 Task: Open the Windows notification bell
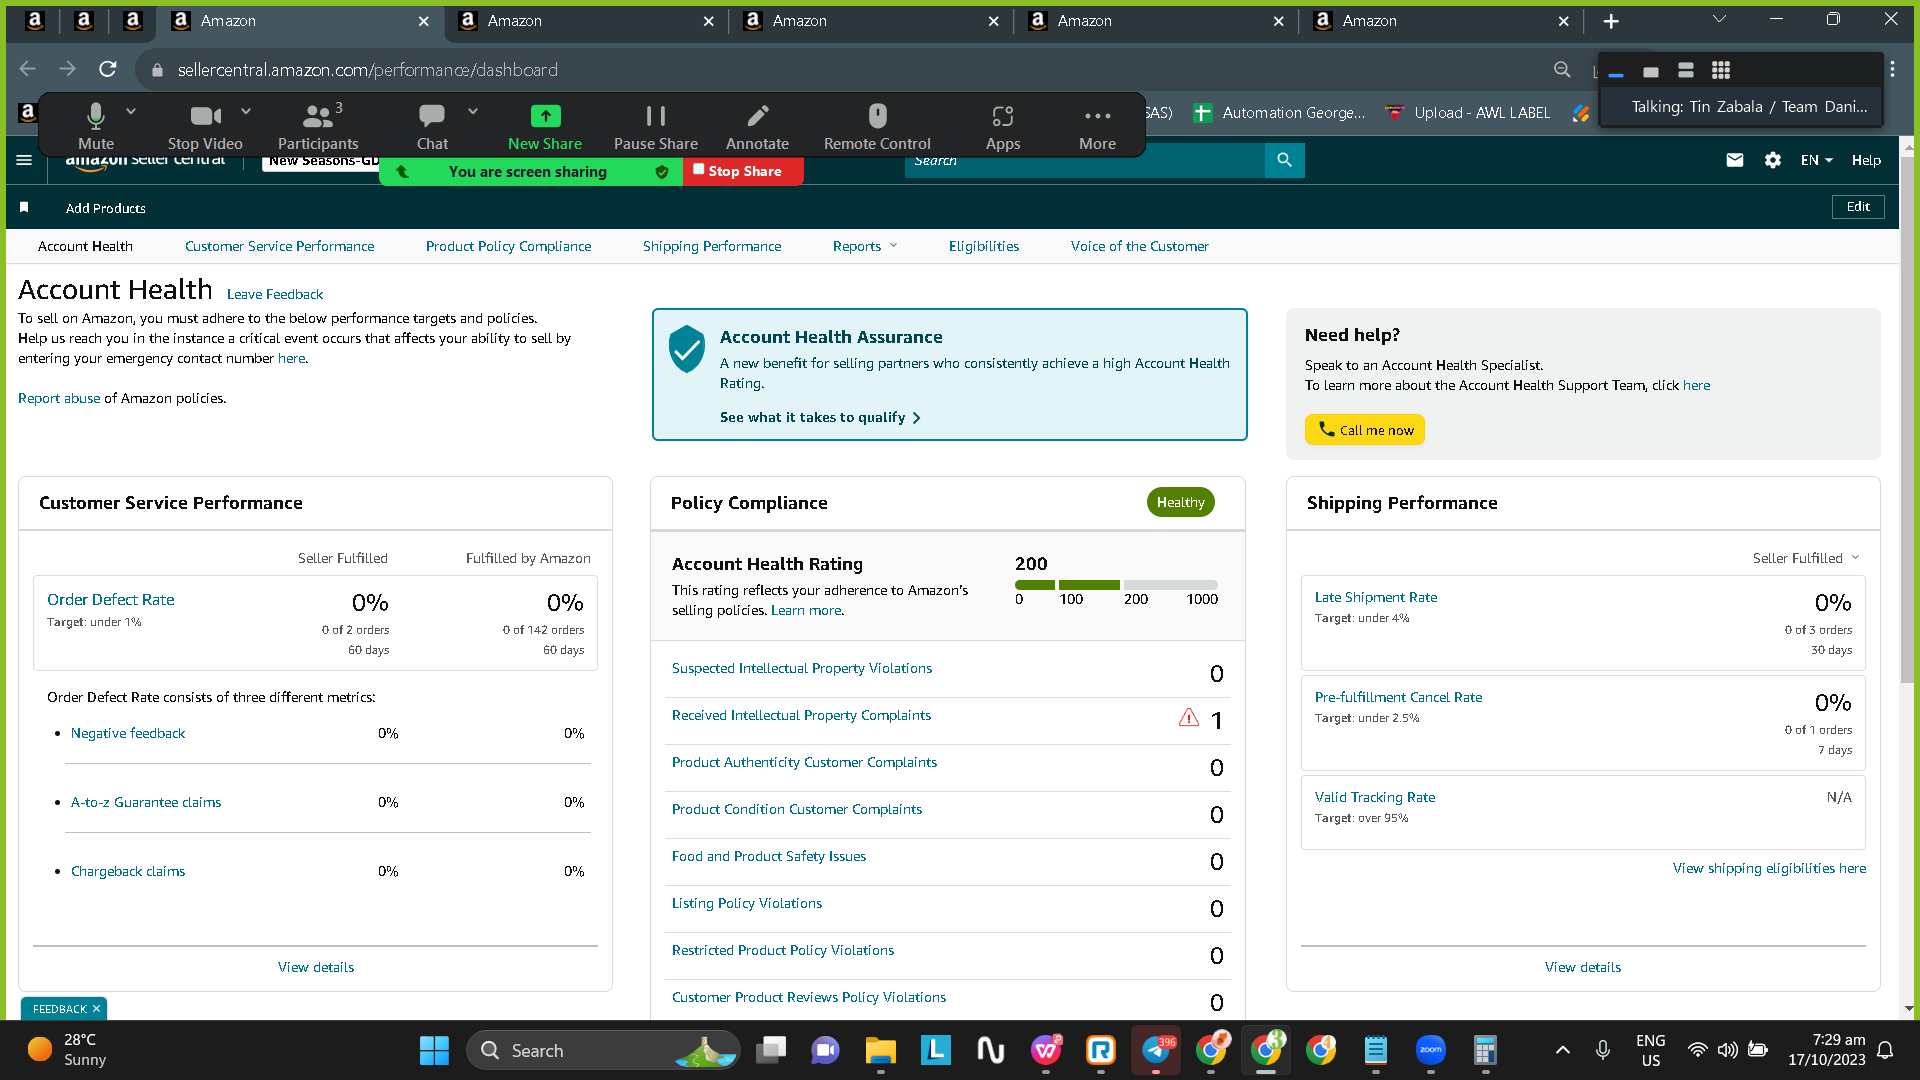pyautogui.click(x=1885, y=1050)
